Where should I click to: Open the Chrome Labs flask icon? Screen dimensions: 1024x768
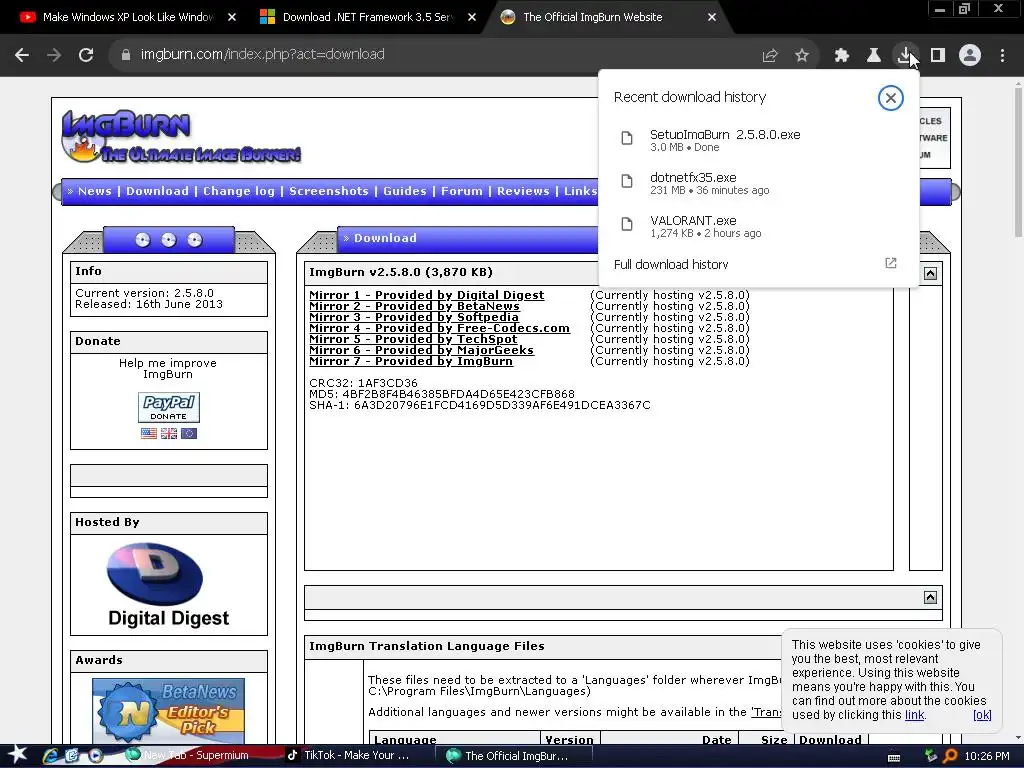click(874, 56)
